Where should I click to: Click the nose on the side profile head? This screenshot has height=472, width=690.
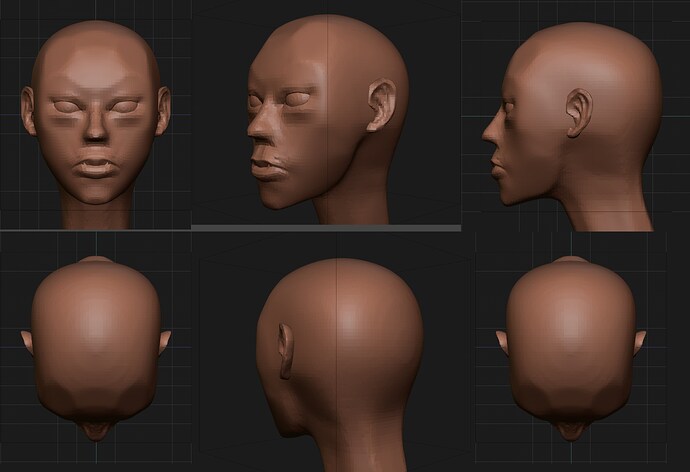point(490,131)
